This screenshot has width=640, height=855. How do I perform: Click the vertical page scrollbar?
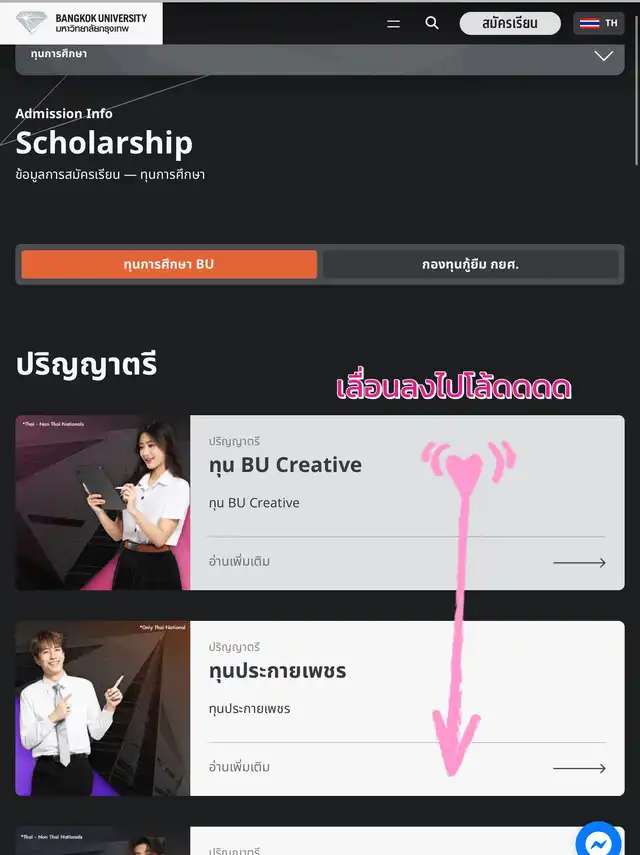tap(636, 87)
